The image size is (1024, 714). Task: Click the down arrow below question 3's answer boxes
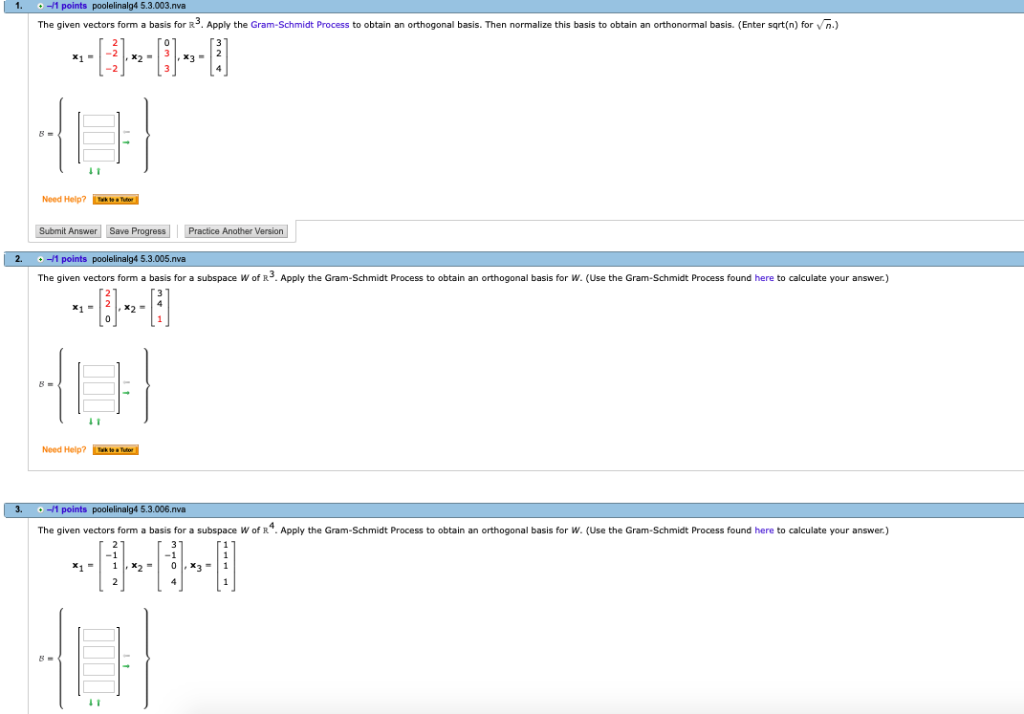91,703
